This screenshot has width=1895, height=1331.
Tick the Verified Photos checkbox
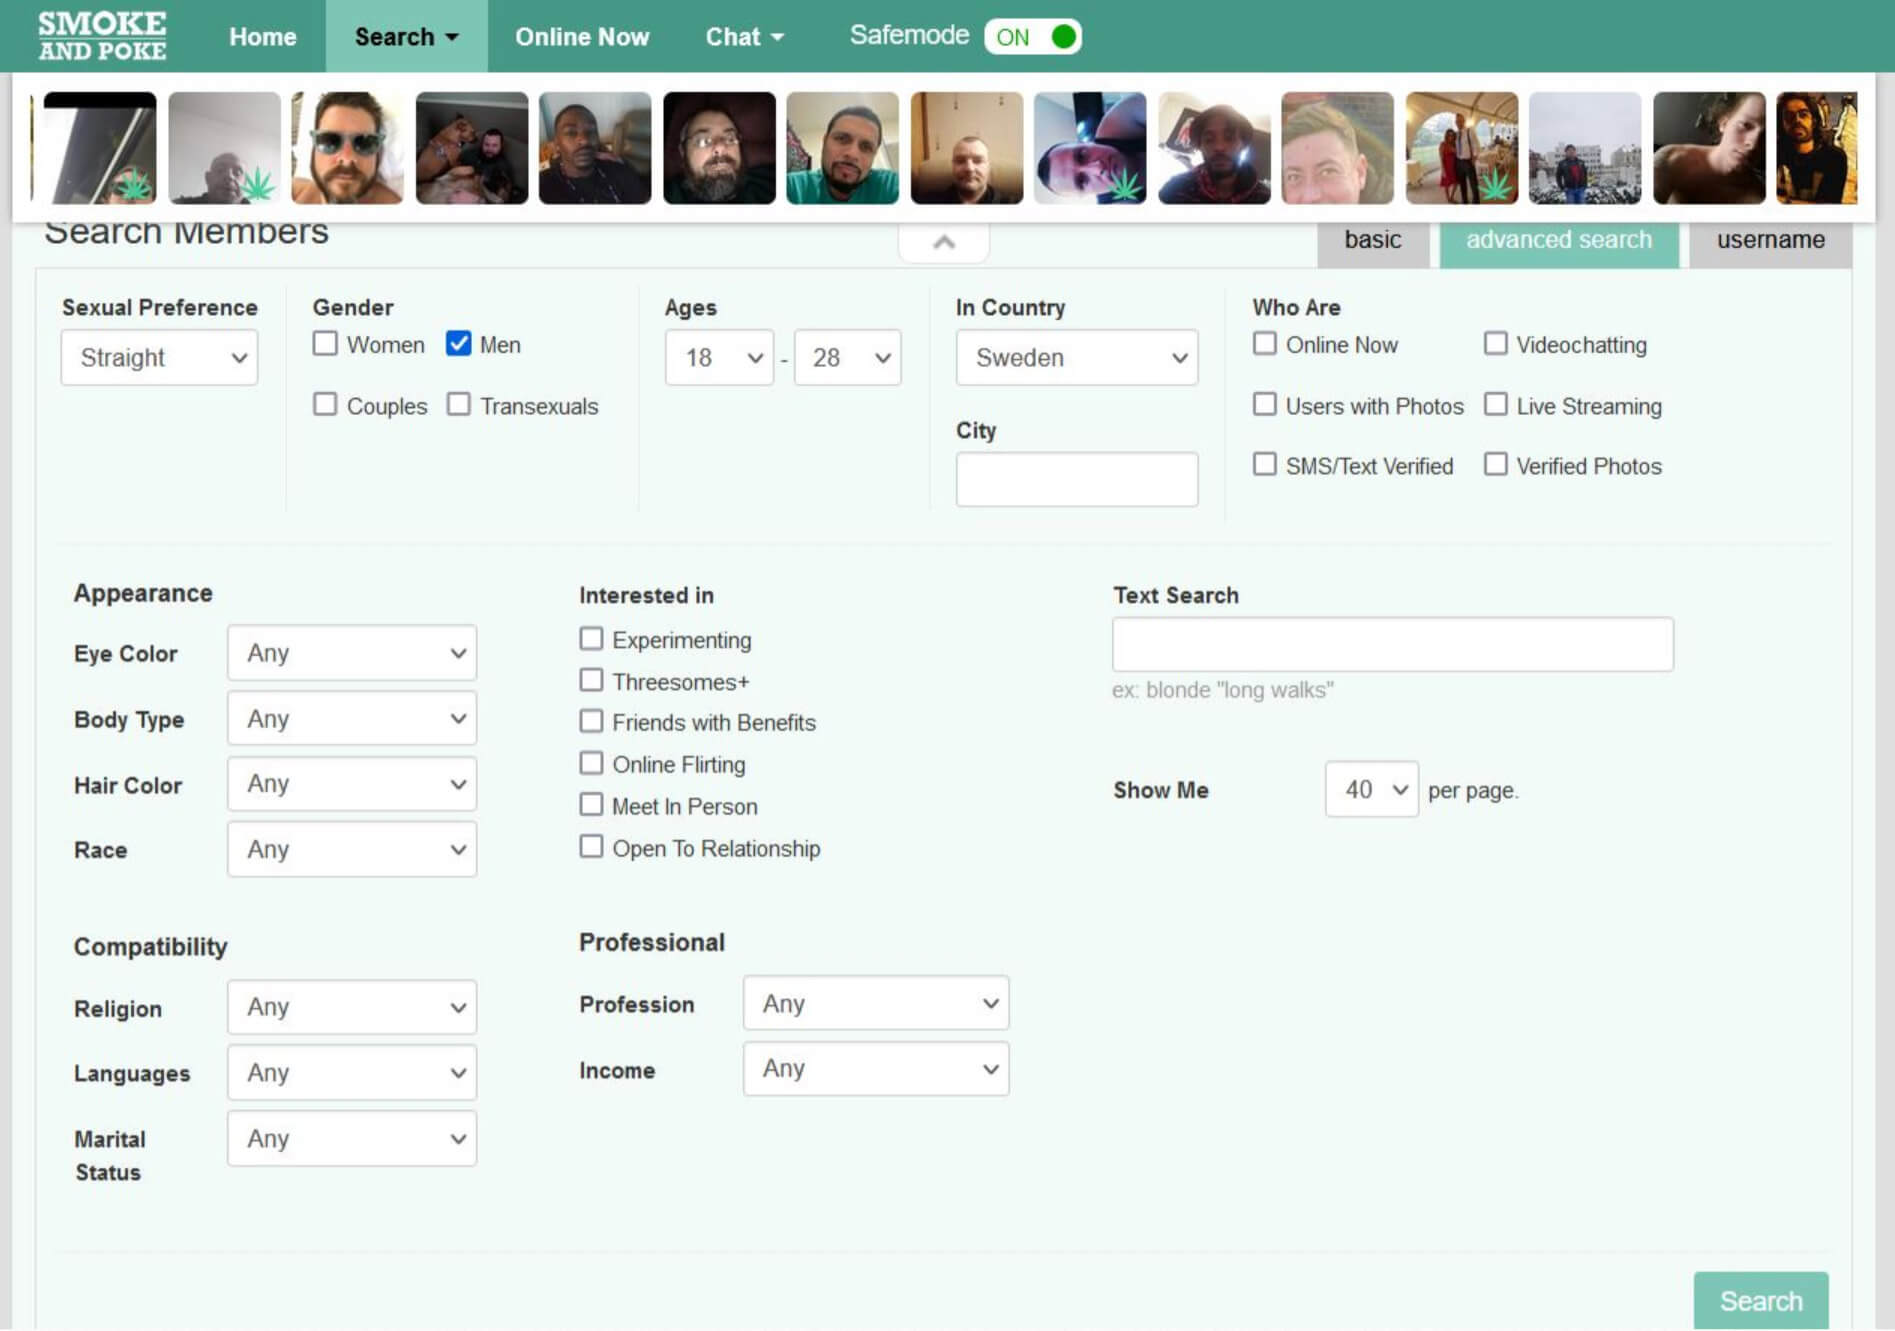point(1495,465)
